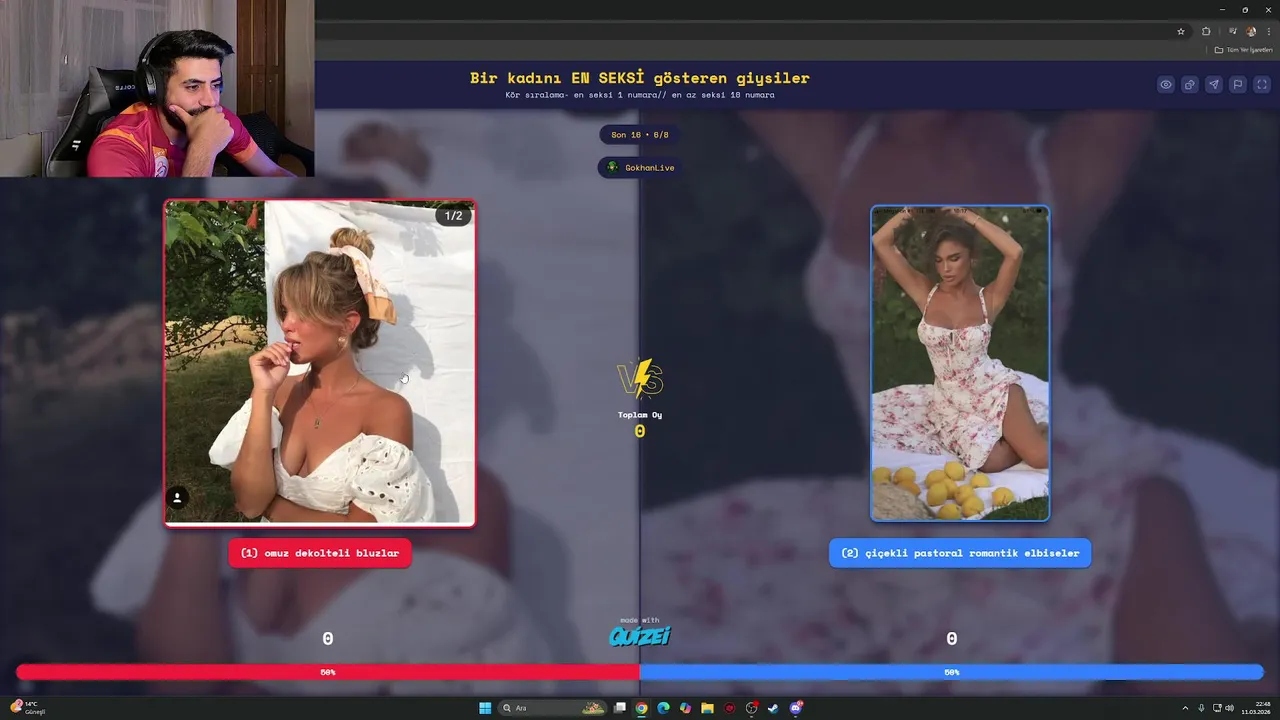Open the media control icon in Chrome toolbar
This screenshot has width=1280, height=720.
click(1232, 31)
